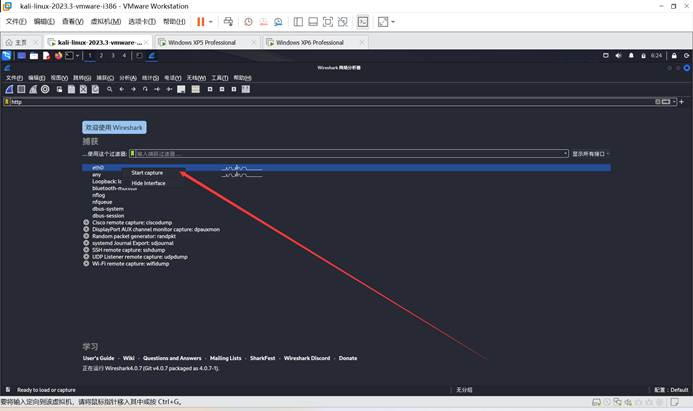Click the stop capture square toolbar icon
Viewport: 693px width, 411px height.
coord(21,89)
